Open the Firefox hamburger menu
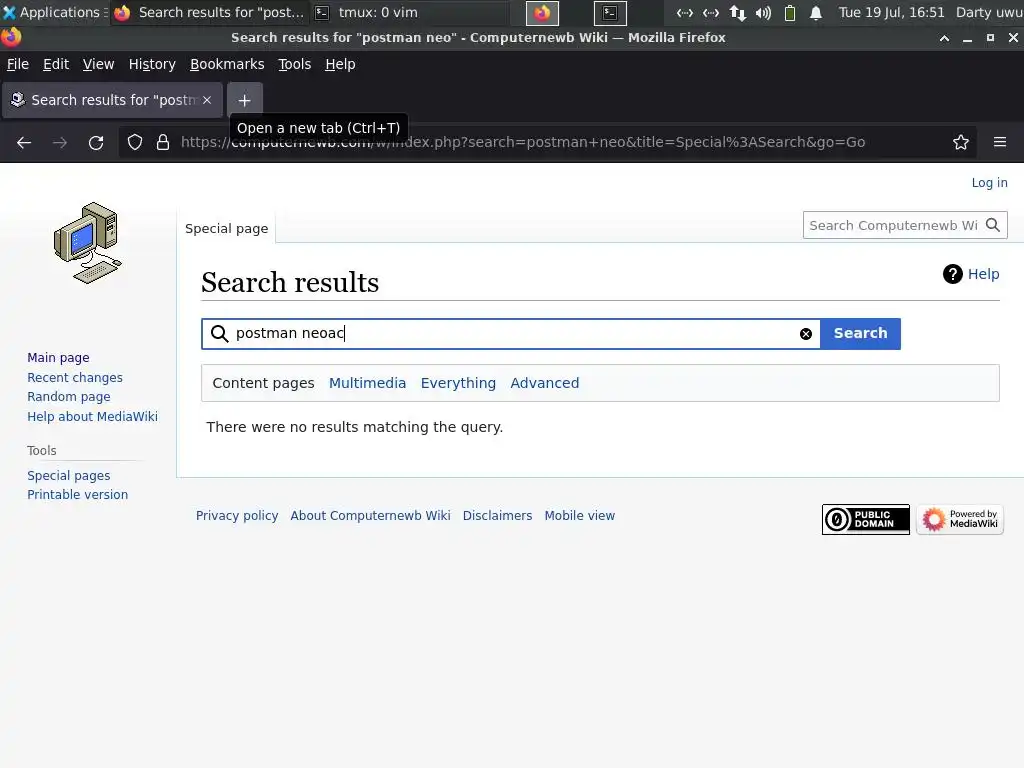 (1000, 142)
